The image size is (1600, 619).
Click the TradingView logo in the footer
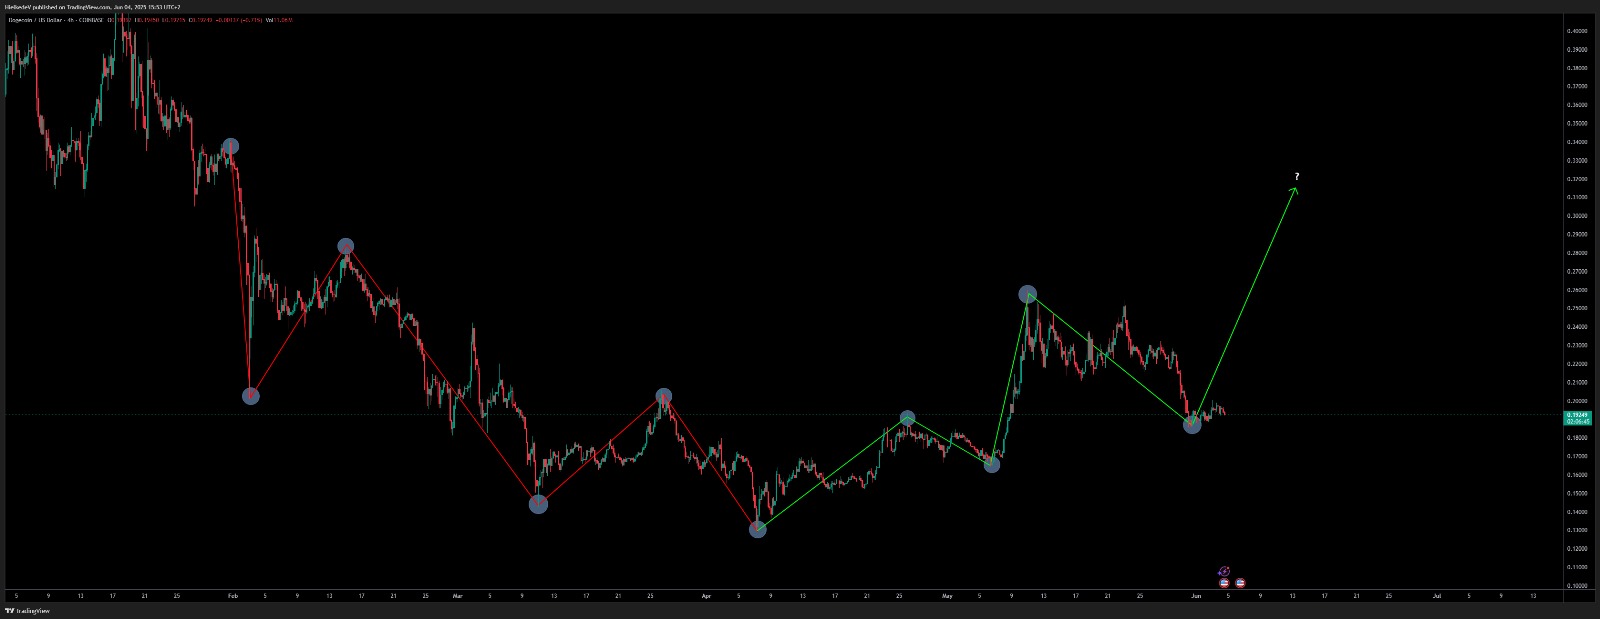[28, 610]
